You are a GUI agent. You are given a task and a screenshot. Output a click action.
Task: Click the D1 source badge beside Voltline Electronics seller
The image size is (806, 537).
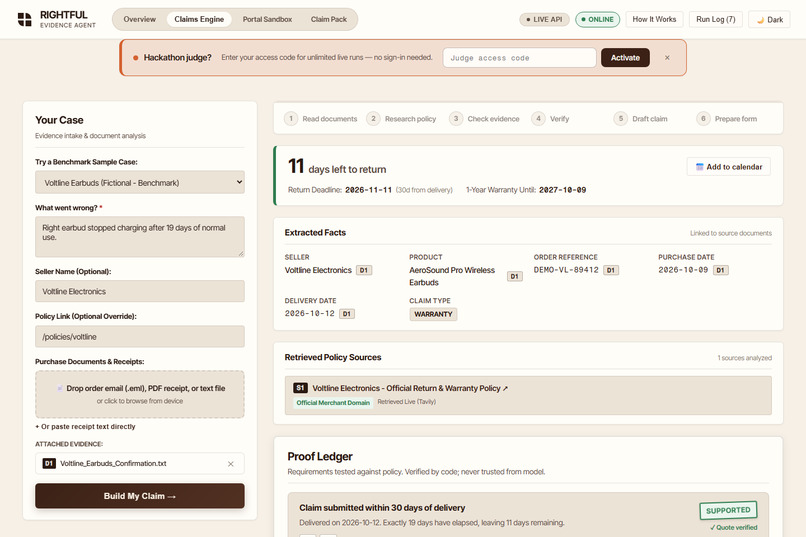click(364, 270)
